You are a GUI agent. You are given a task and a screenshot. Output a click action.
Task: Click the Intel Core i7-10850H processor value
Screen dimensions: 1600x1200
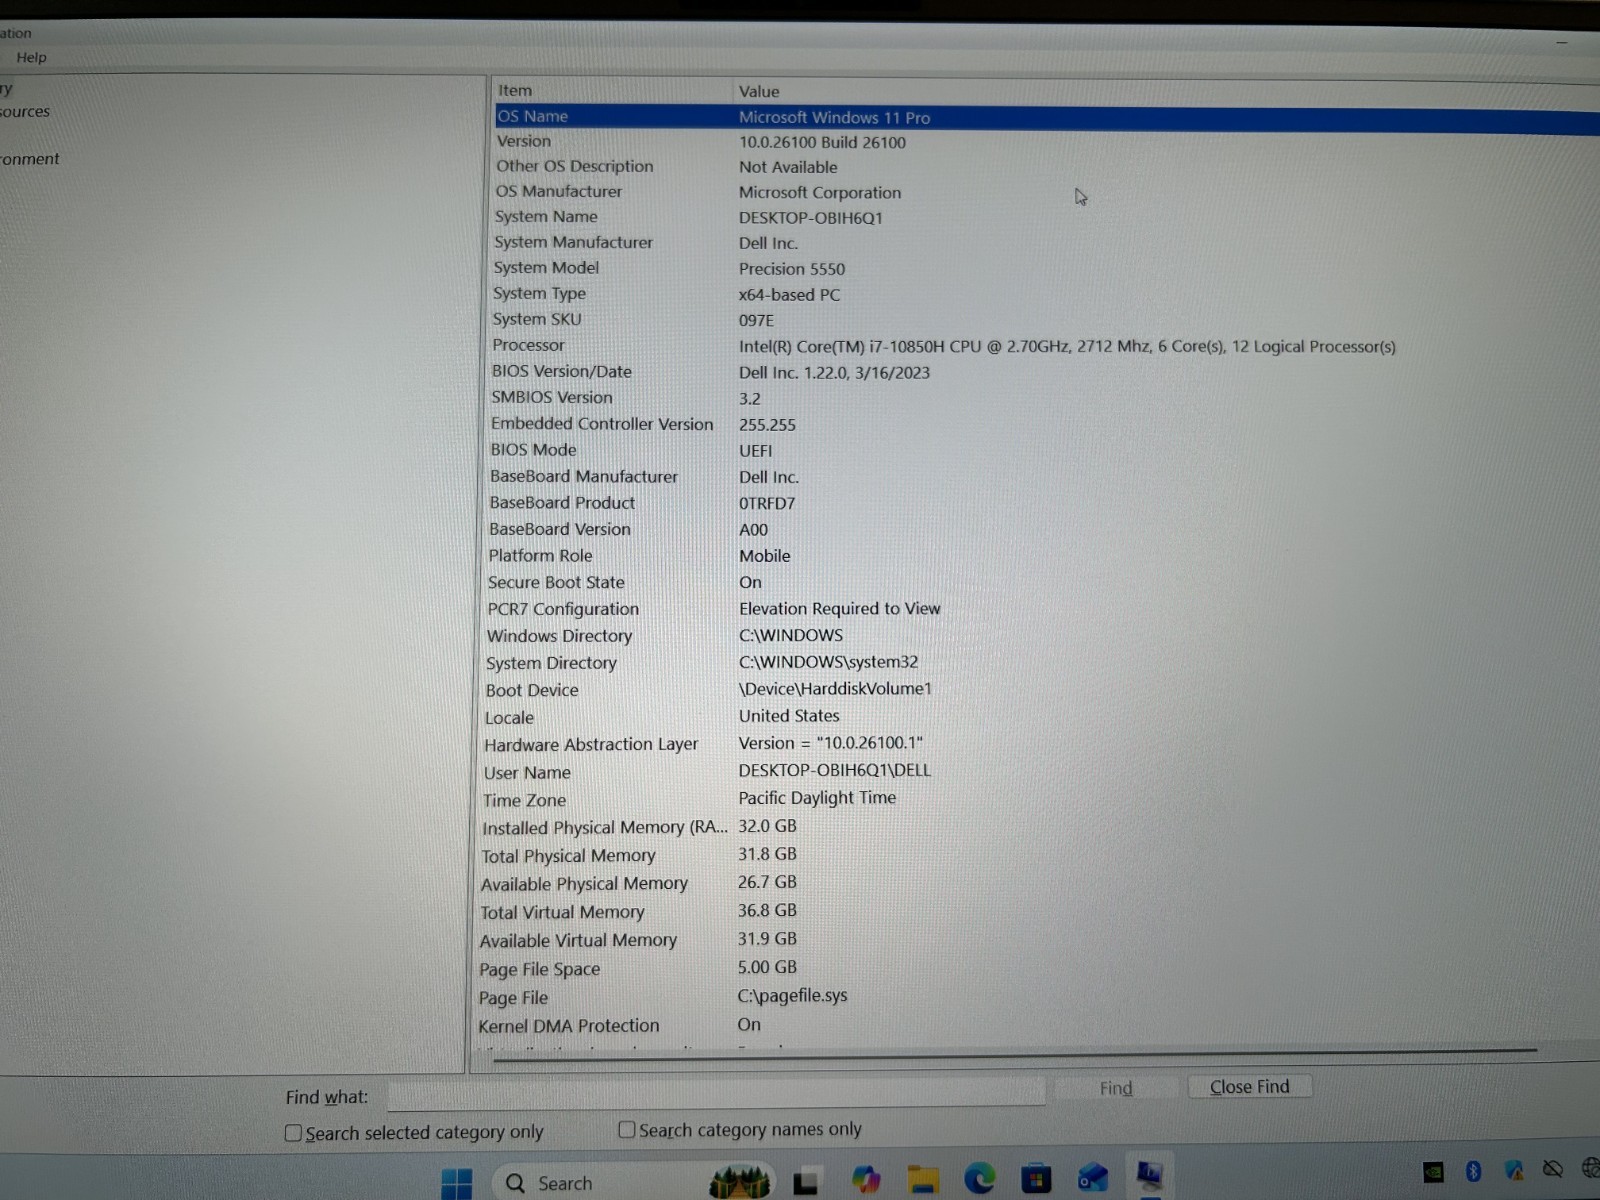click(x=1067, y=347)
